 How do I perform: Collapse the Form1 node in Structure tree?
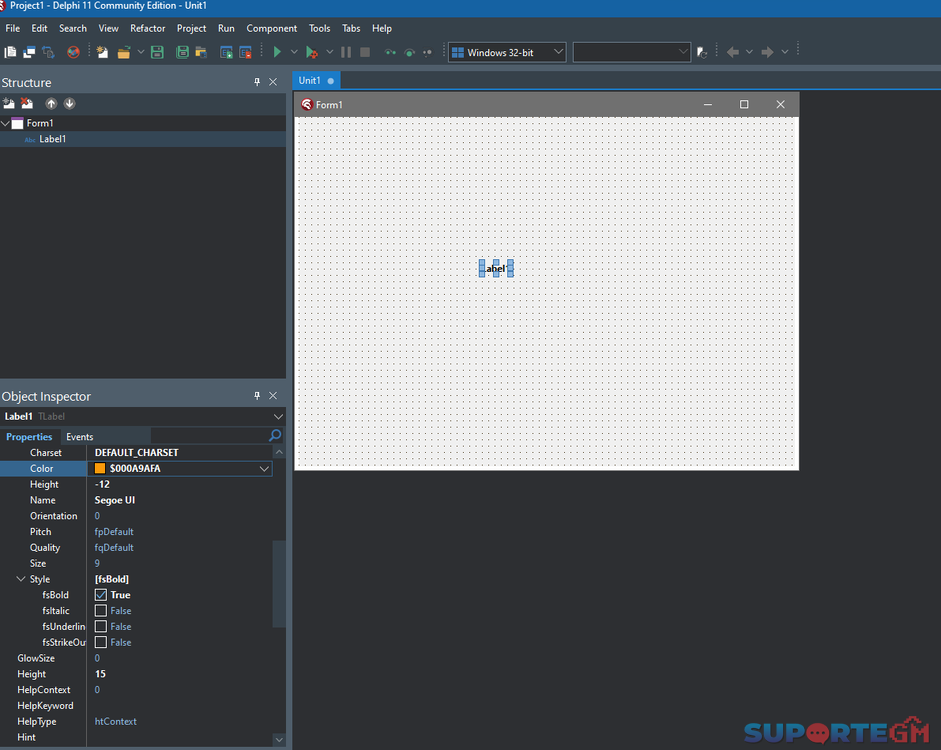6,124
